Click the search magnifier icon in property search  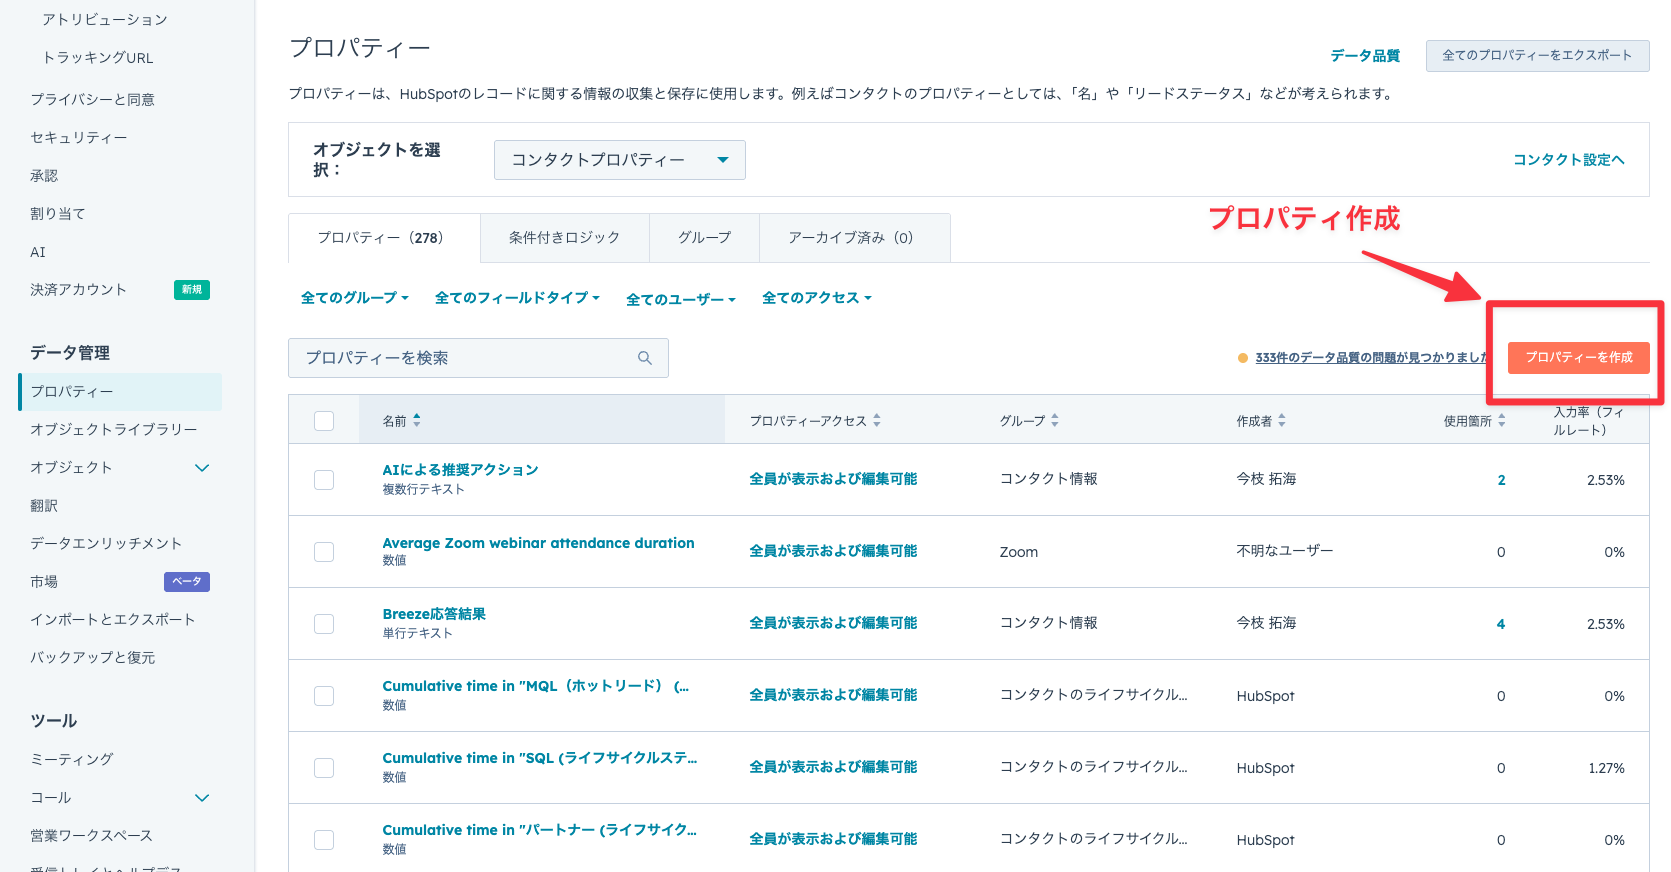click(645, 358)
